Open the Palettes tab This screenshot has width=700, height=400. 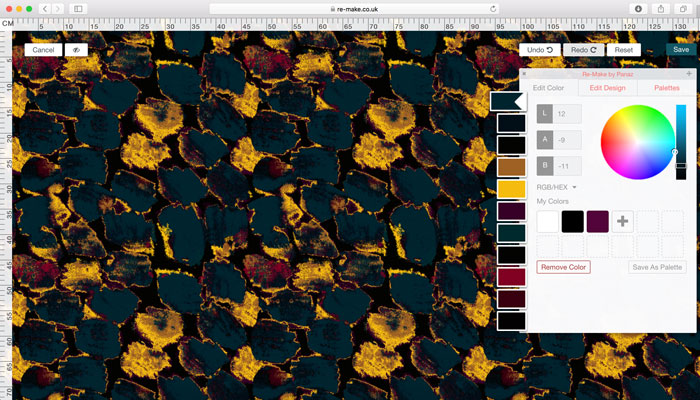tap(666, 88)
